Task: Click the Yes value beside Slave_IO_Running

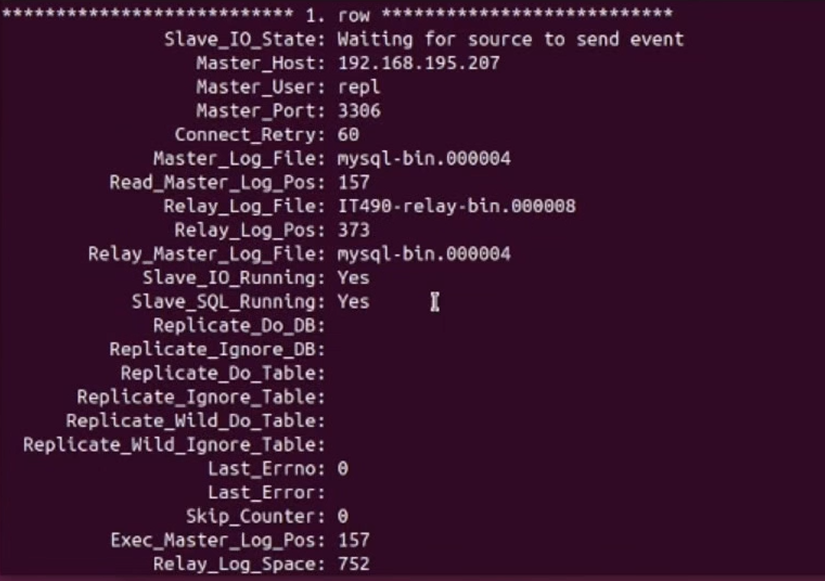Action: [x=353, y=278]
